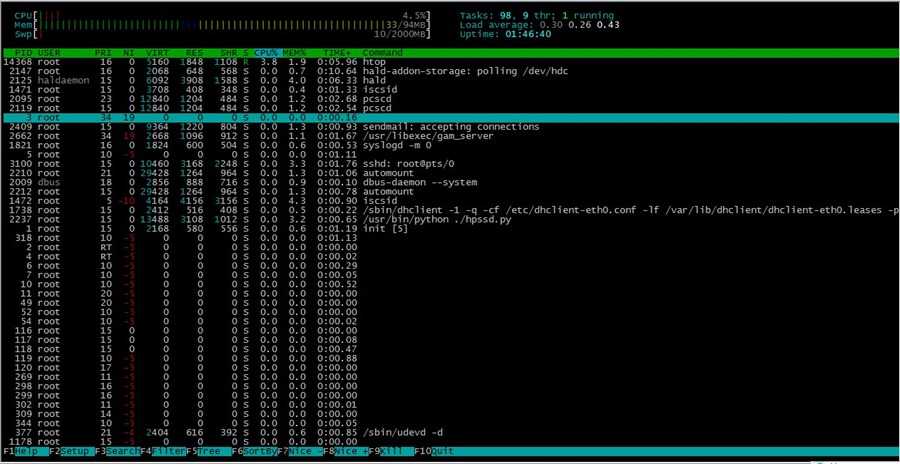Activate F3 Search in footer bar
The width and height of the screenshot is (900, 464).
pos(117,451)
